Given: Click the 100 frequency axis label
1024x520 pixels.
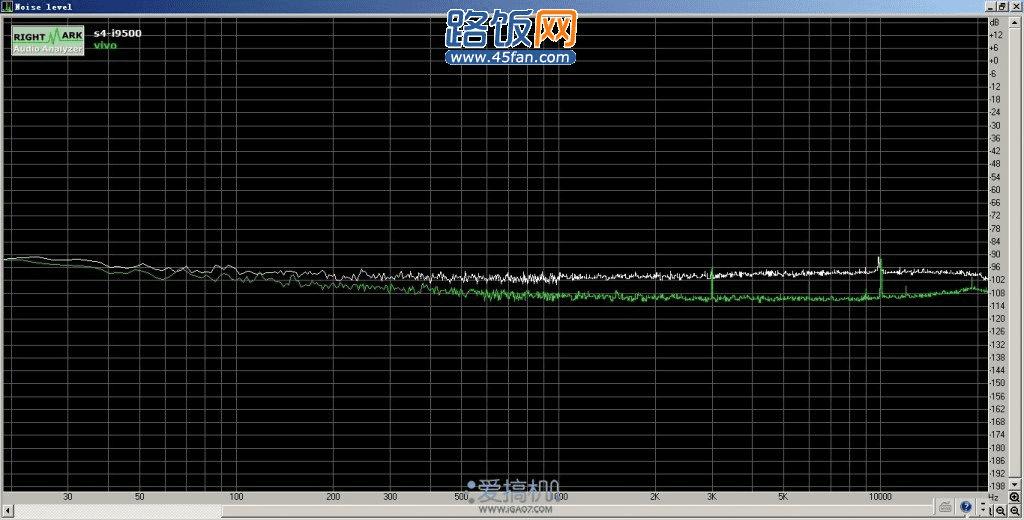Looking at the screenshot, I should pos(236,496).
